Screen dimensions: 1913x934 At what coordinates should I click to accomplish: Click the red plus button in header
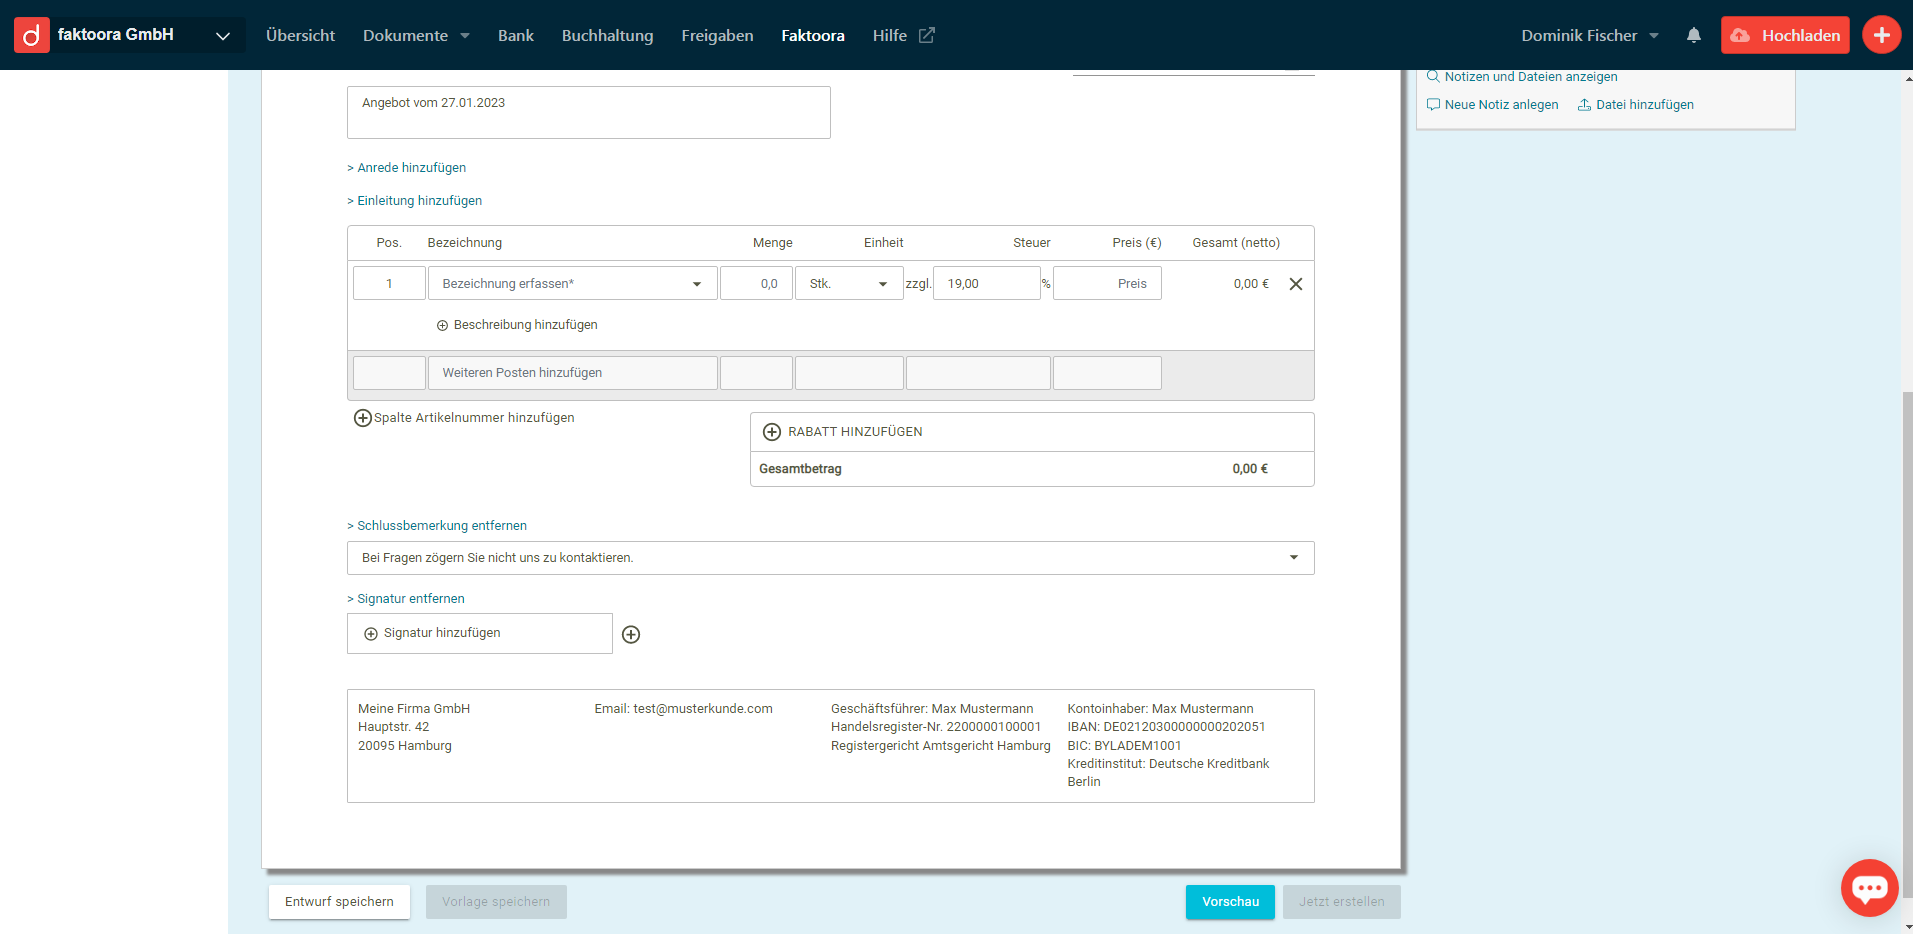(1881, 35)
